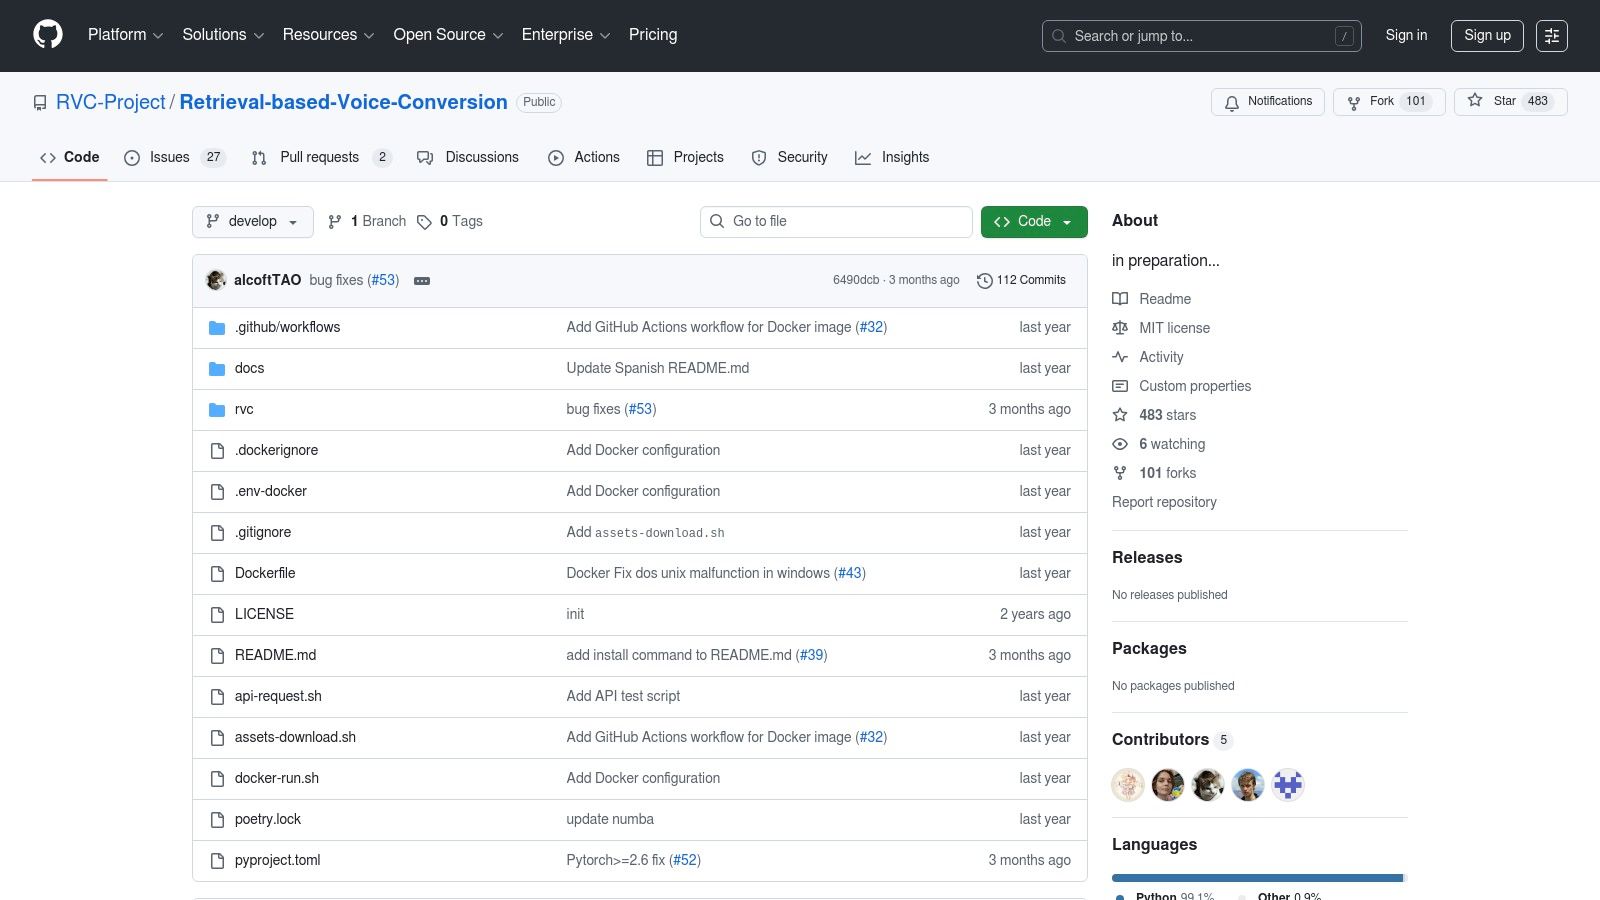Click the Python language bar
The height and width of the screenshot is (900, 1600).
[1256, 878]
